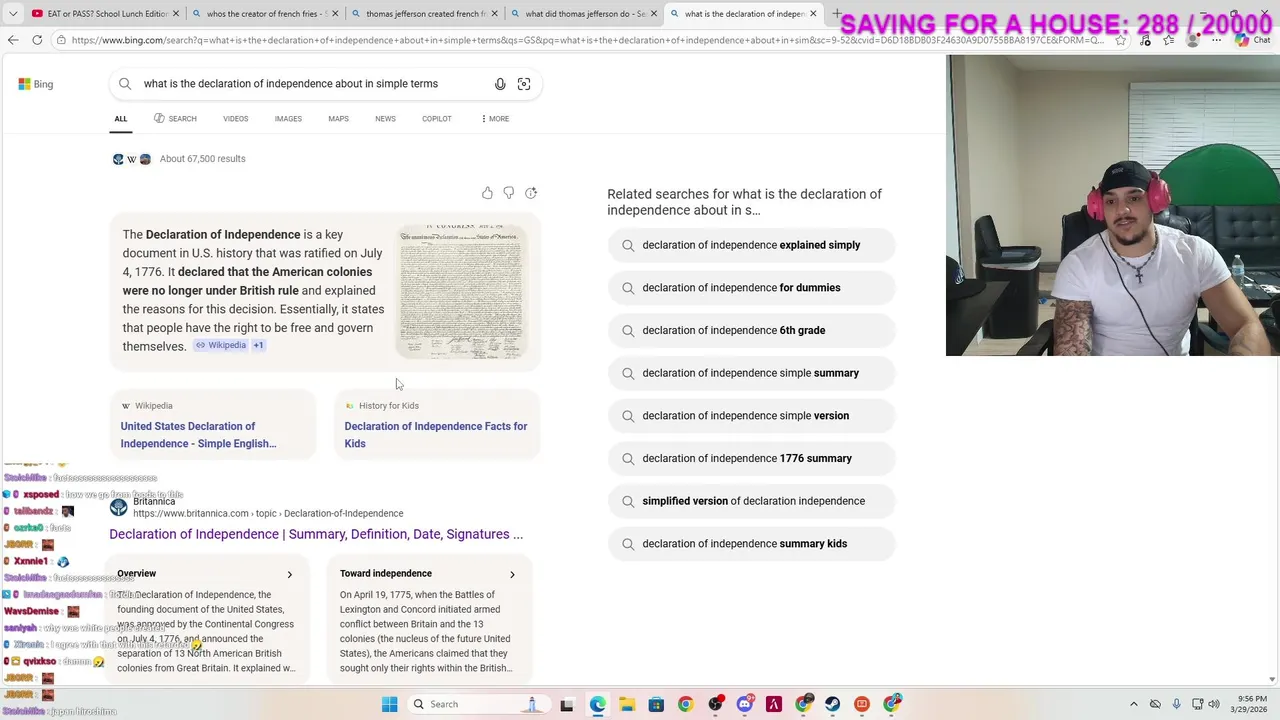This screenshot has width=1280, height=720.
Task: Expand the Overview card chevron
Action: pyautogui.click(x=290, y=574)
